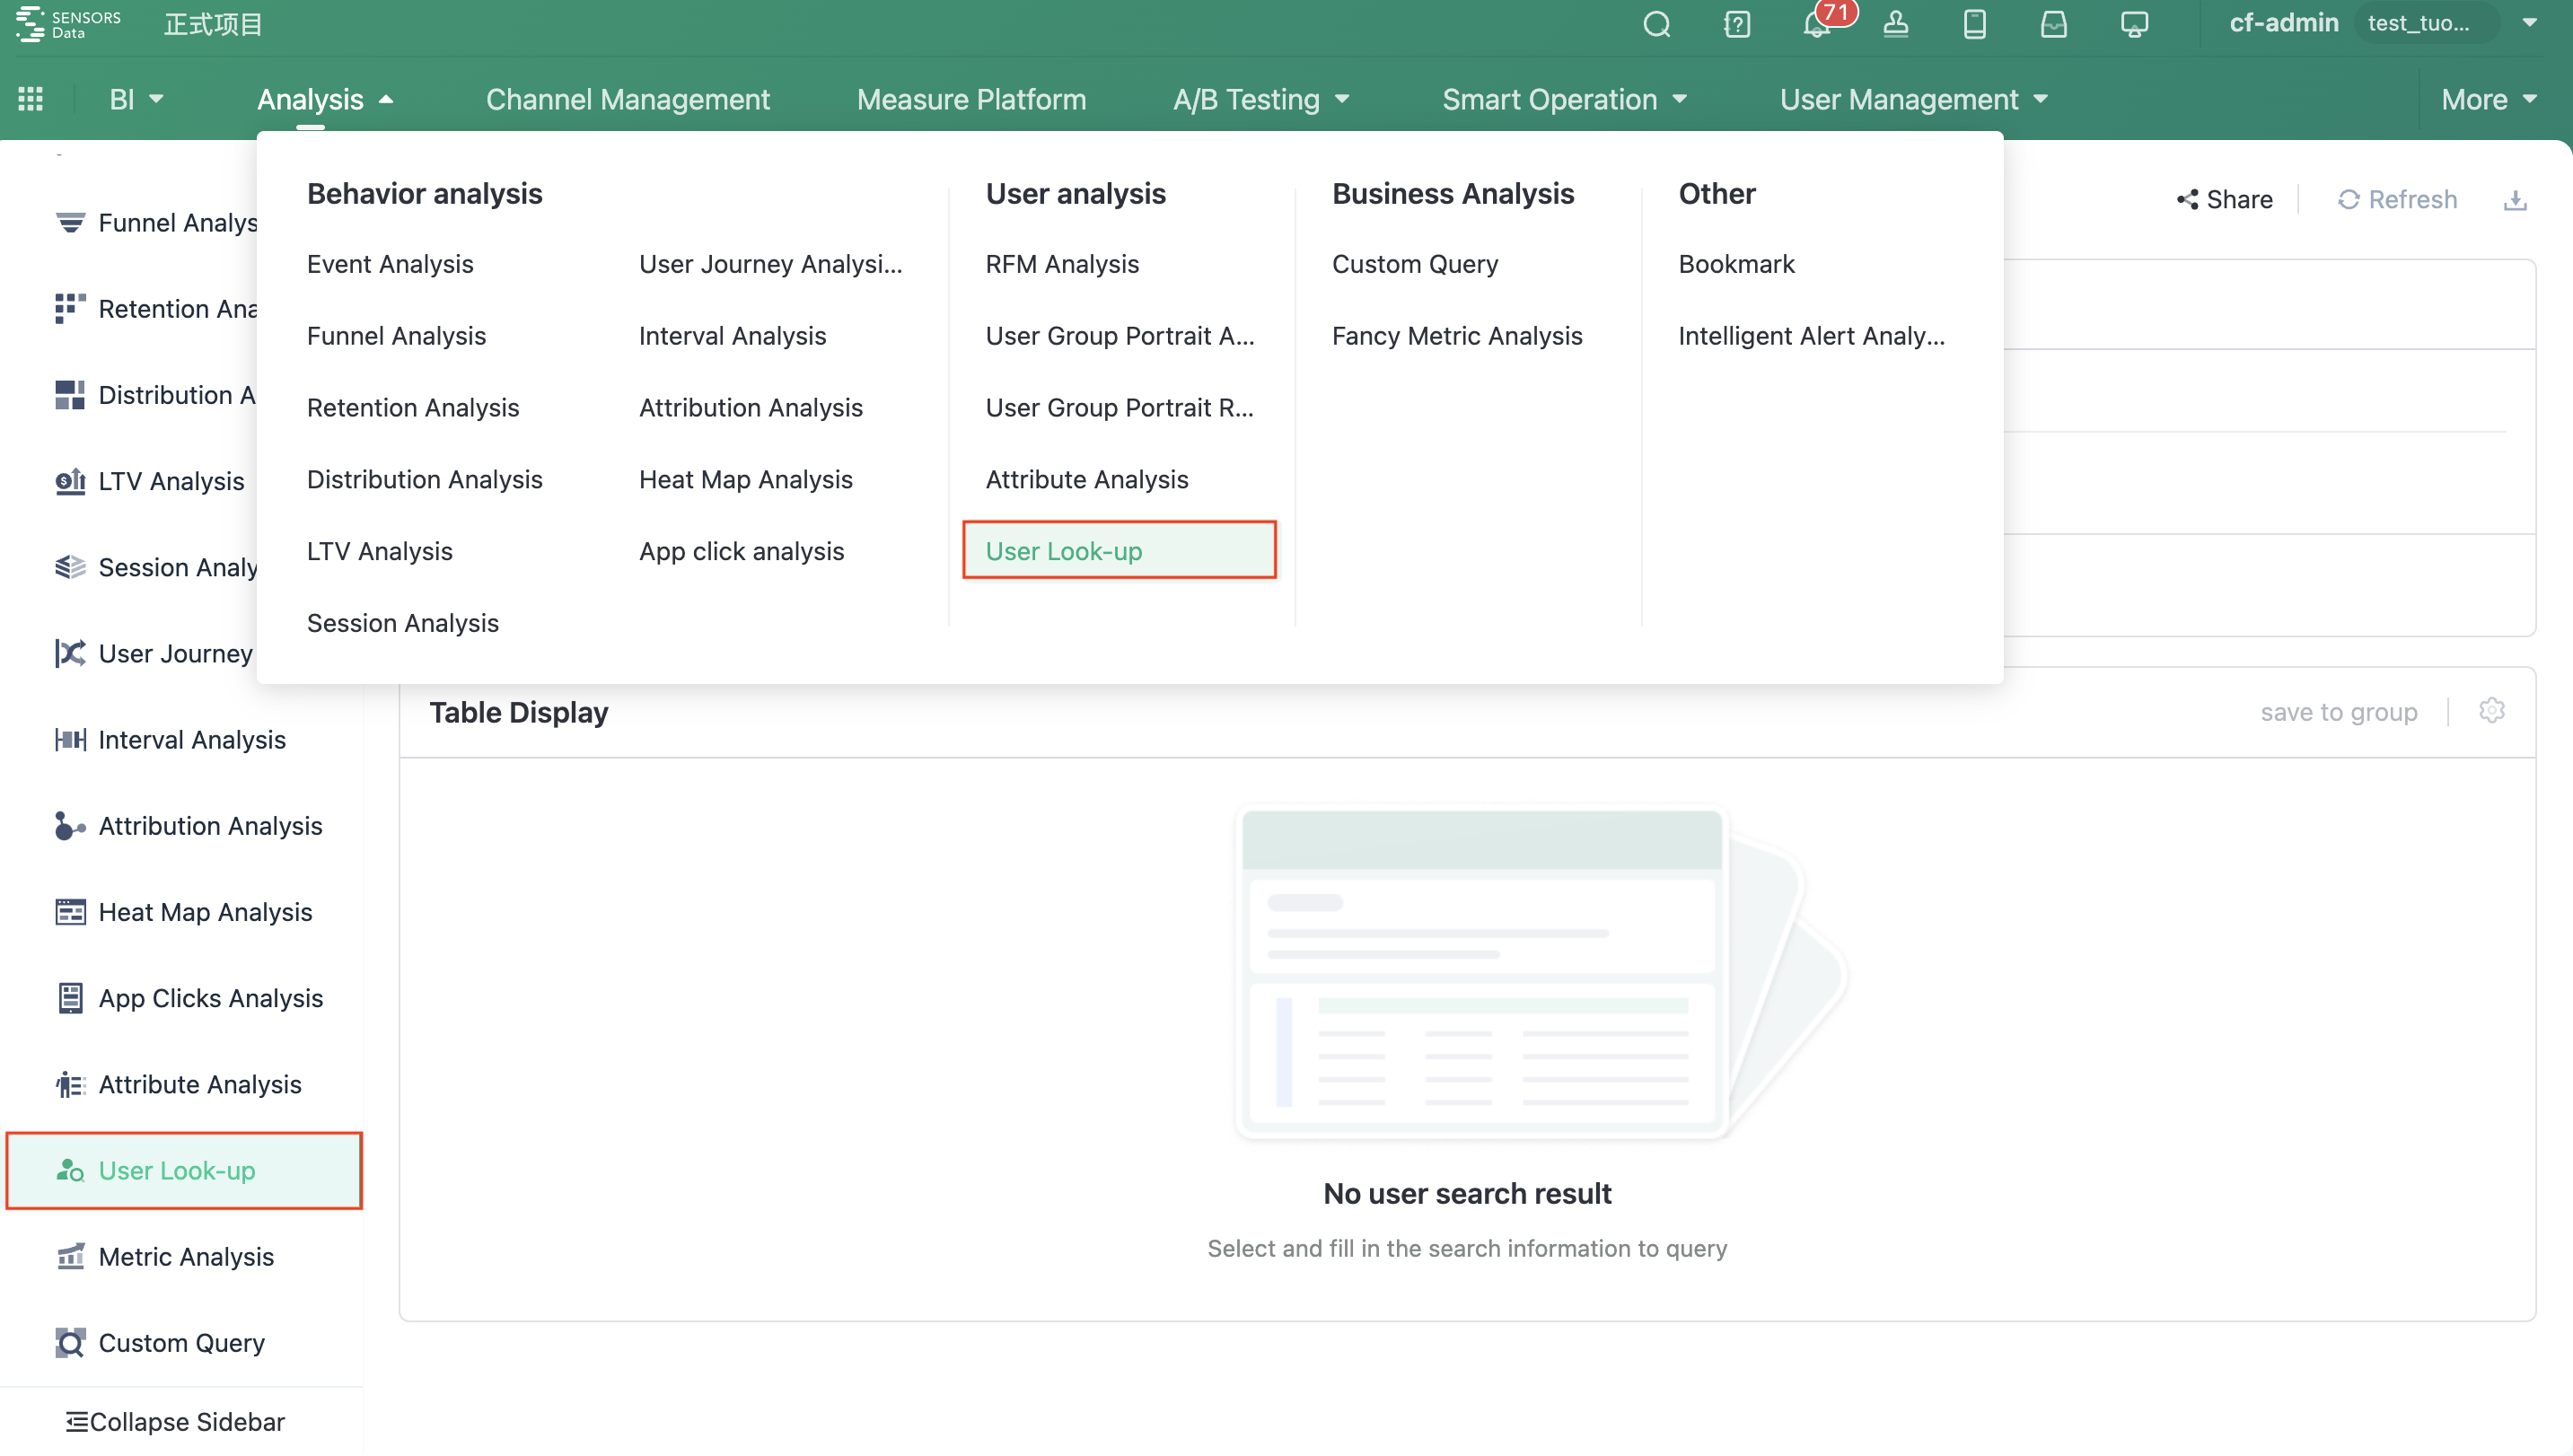Expand the A/B Testing dropdown
Viewport: 2573px width, 1456px height.
click(1261, 99)
